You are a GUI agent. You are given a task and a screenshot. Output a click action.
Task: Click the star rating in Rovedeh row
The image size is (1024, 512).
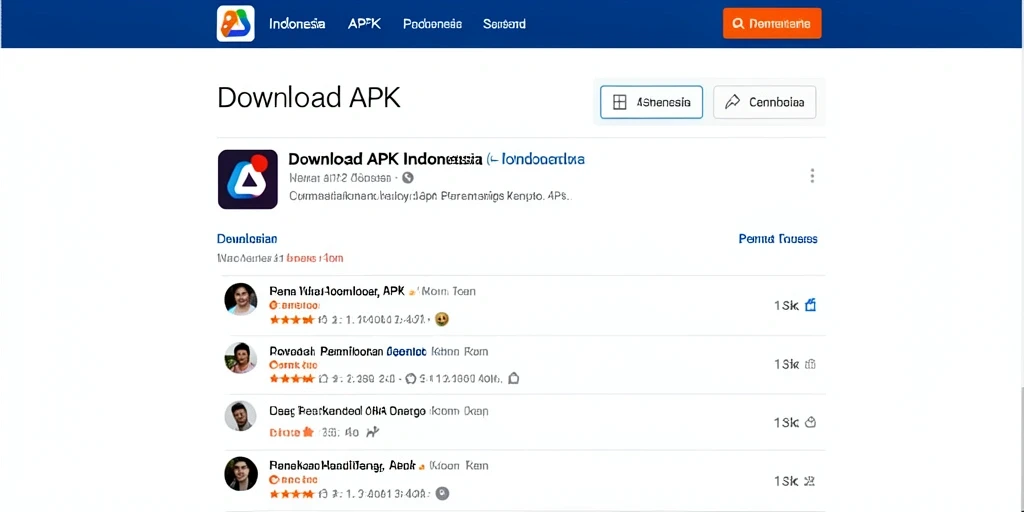(292, 379)
